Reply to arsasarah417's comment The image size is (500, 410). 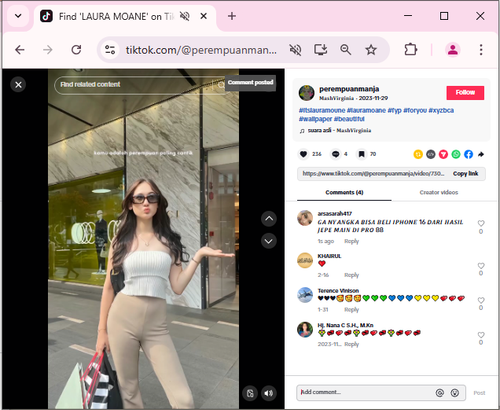[x=352, y=241]
